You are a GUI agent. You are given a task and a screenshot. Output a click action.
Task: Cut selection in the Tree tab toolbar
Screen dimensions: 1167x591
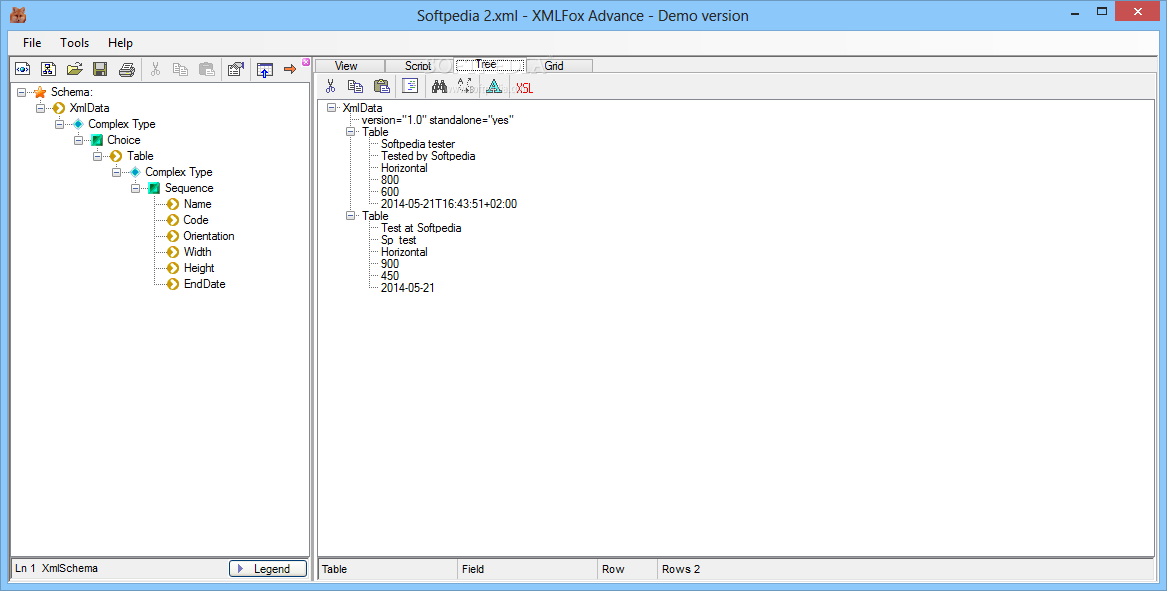click(330, 87)
